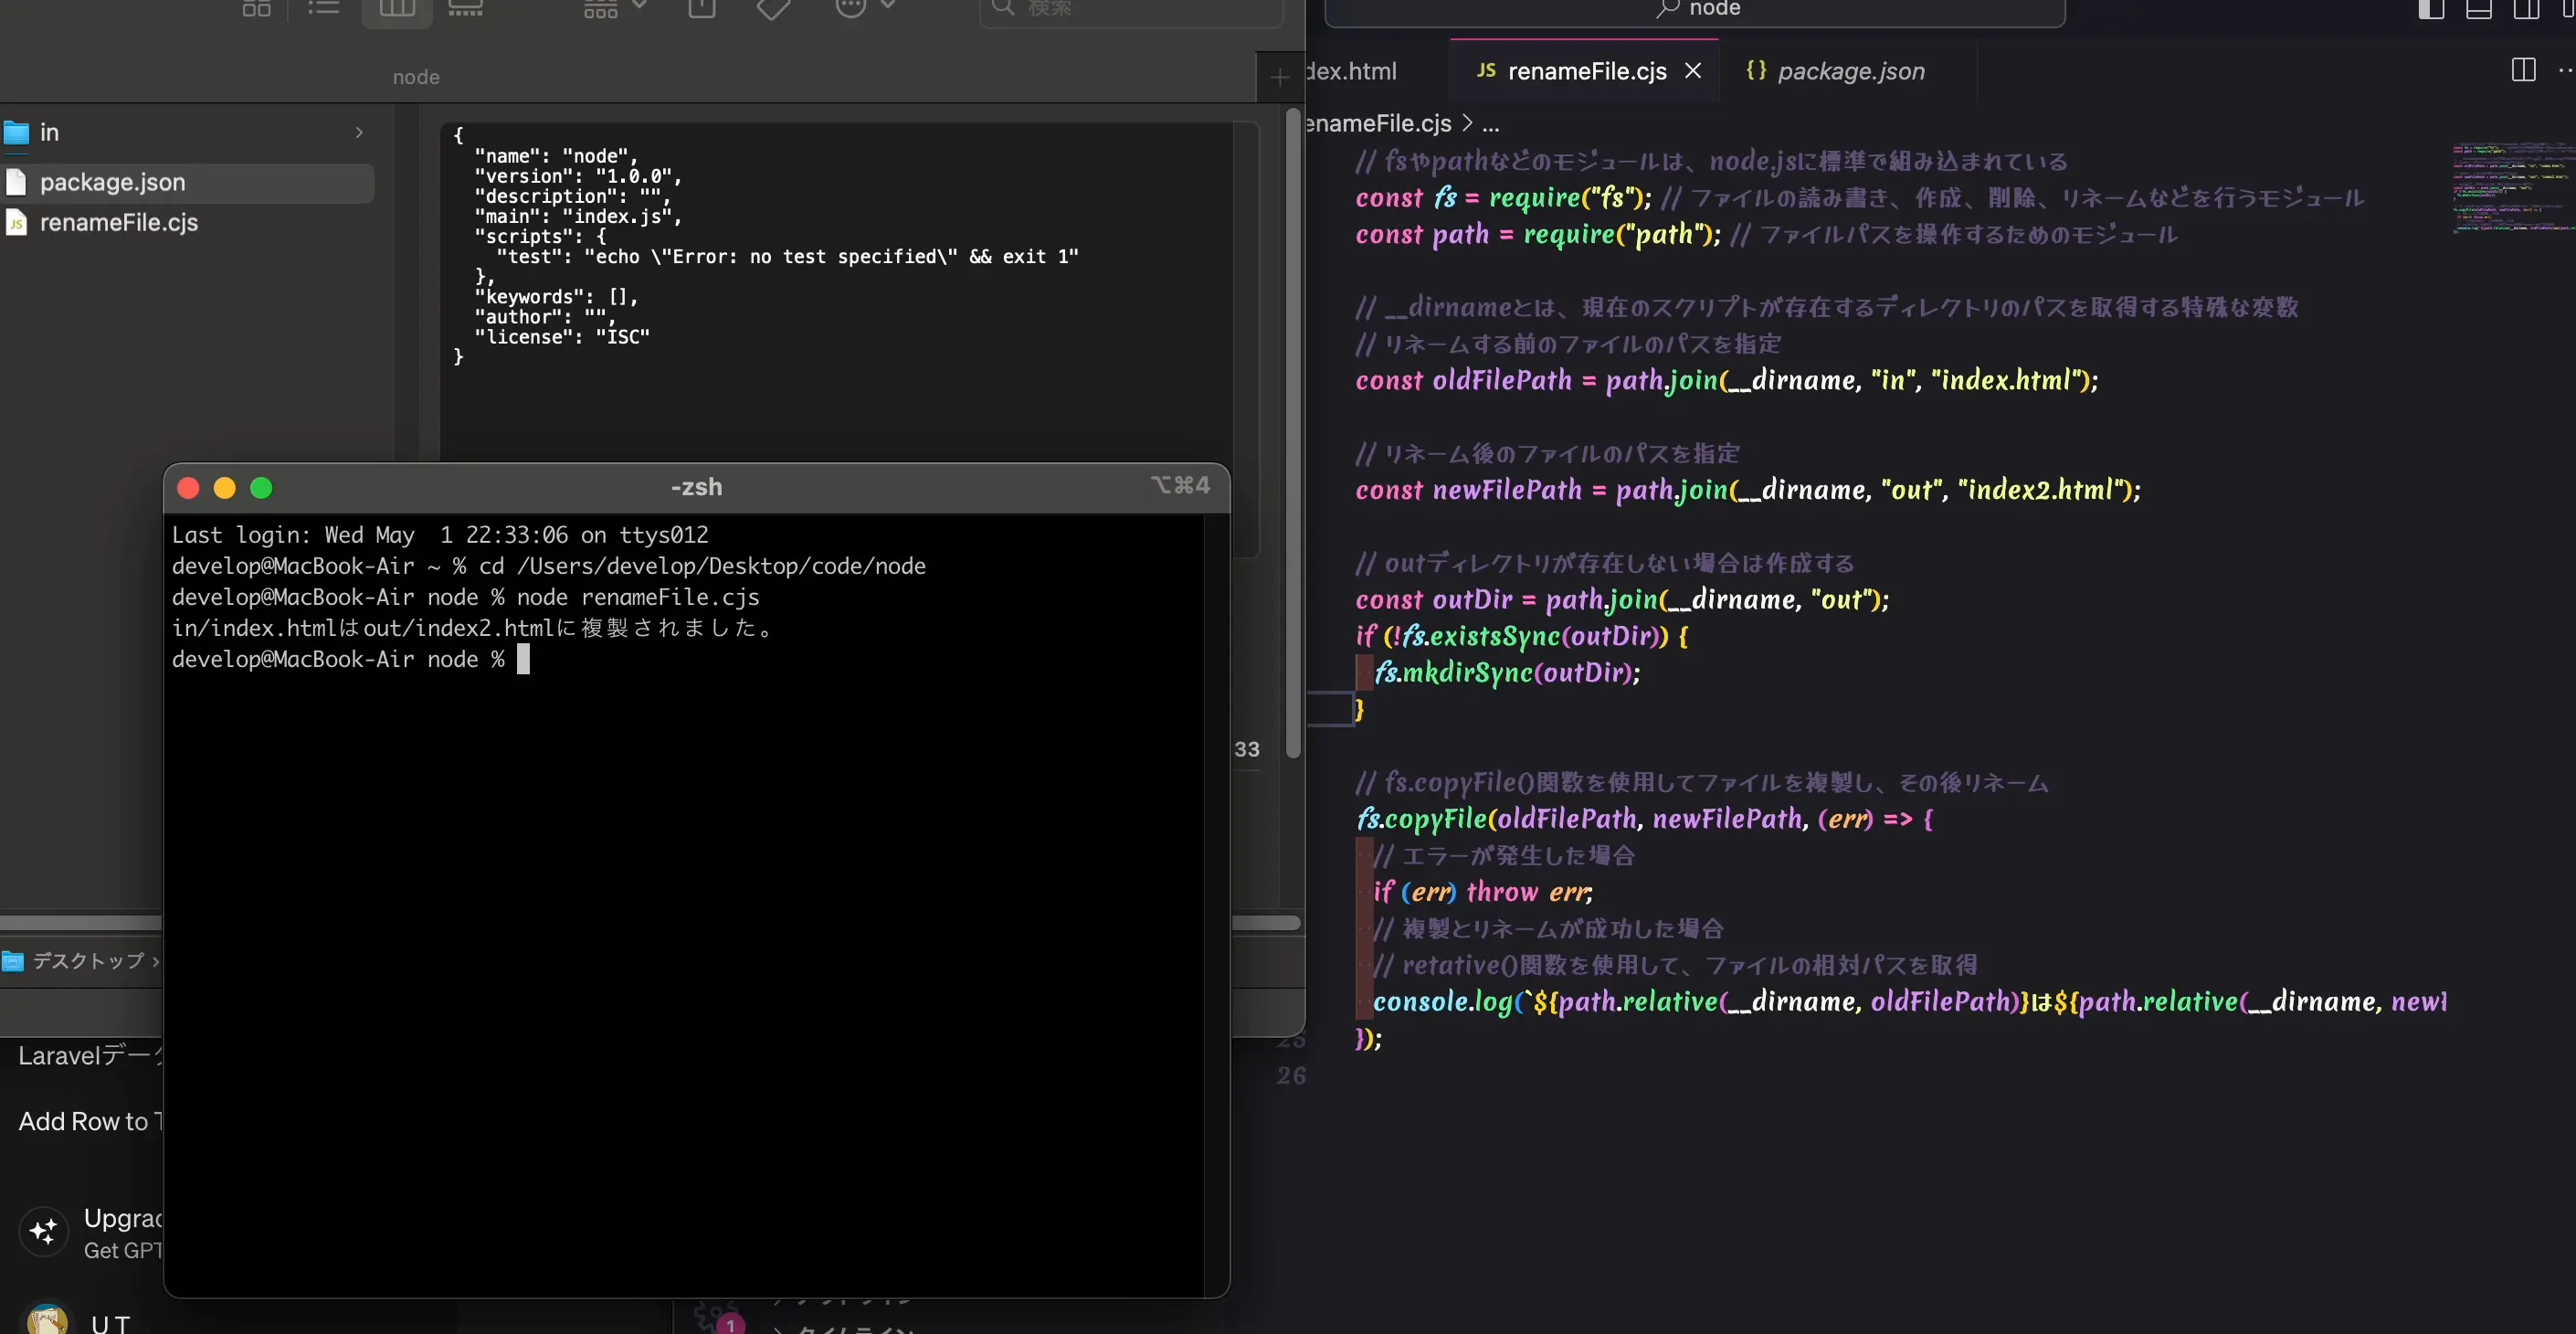Select the renameFile.cjs editor tab
The height and width of the screenshot is (1334, 2576).
point(1586,71)
